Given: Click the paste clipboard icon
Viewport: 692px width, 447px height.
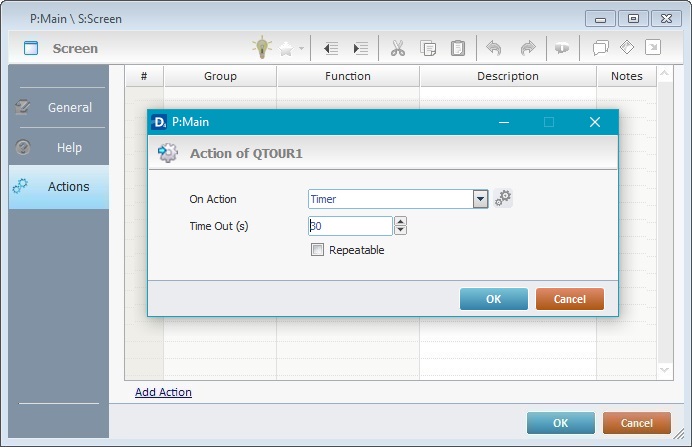Looking at the screenshot, I should tap(457, 47).
